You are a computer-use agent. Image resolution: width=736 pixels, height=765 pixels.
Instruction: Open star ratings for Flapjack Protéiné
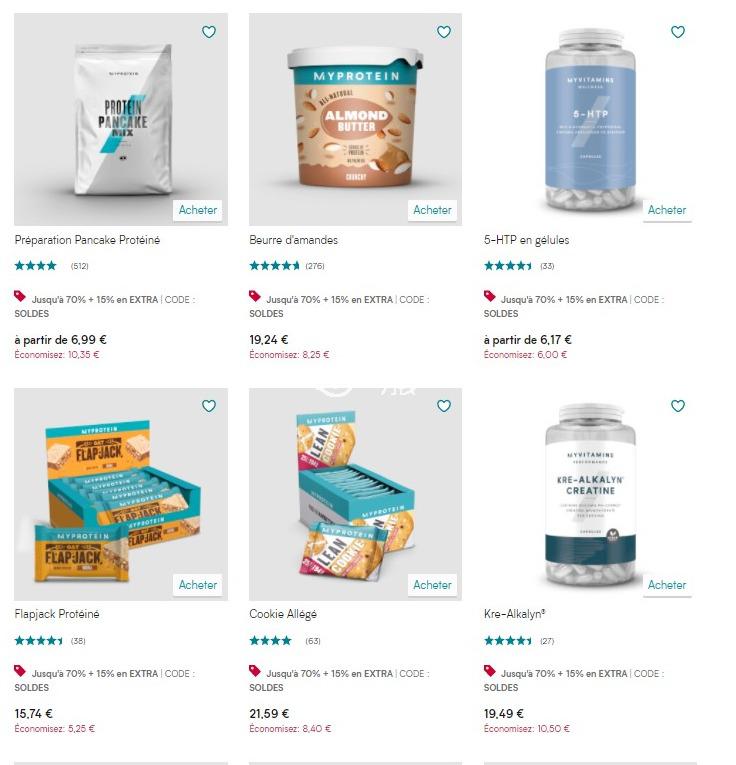click(39, 641)
